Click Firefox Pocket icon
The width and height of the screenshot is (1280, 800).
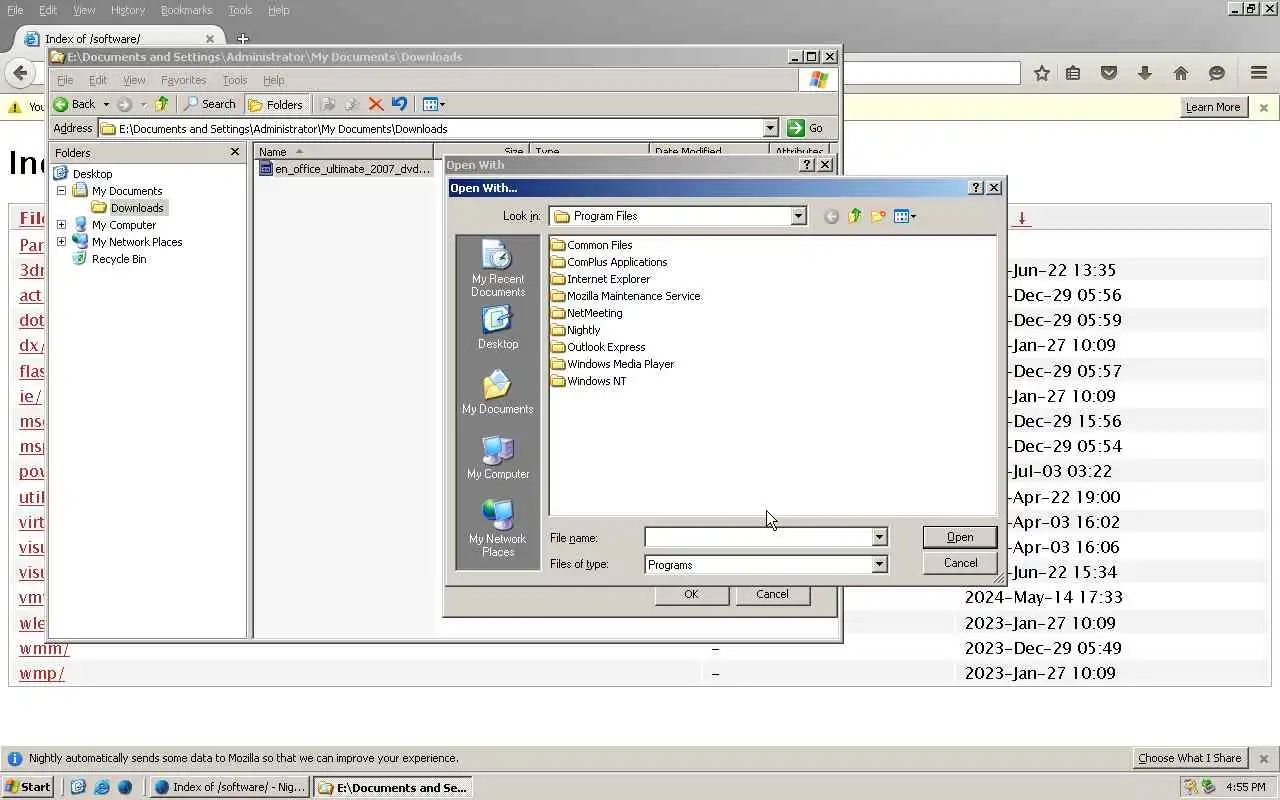[x=1109, y=73]
